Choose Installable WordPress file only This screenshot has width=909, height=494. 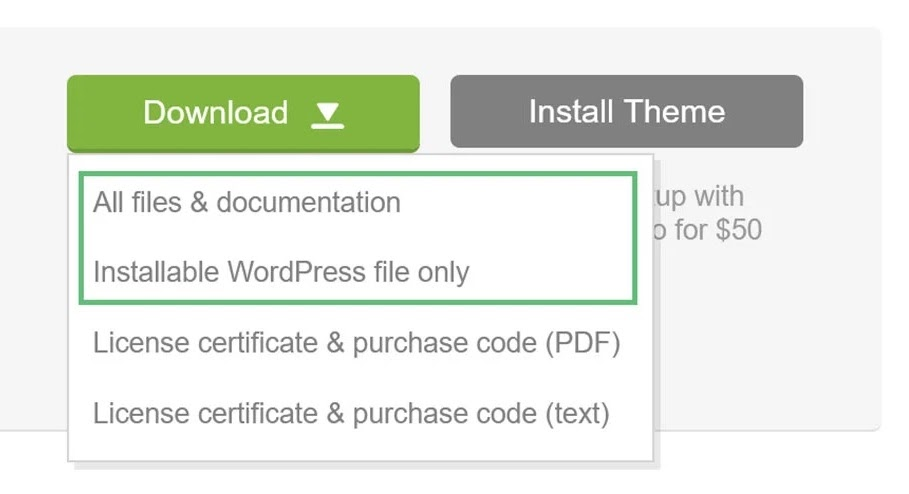point(281,271)
